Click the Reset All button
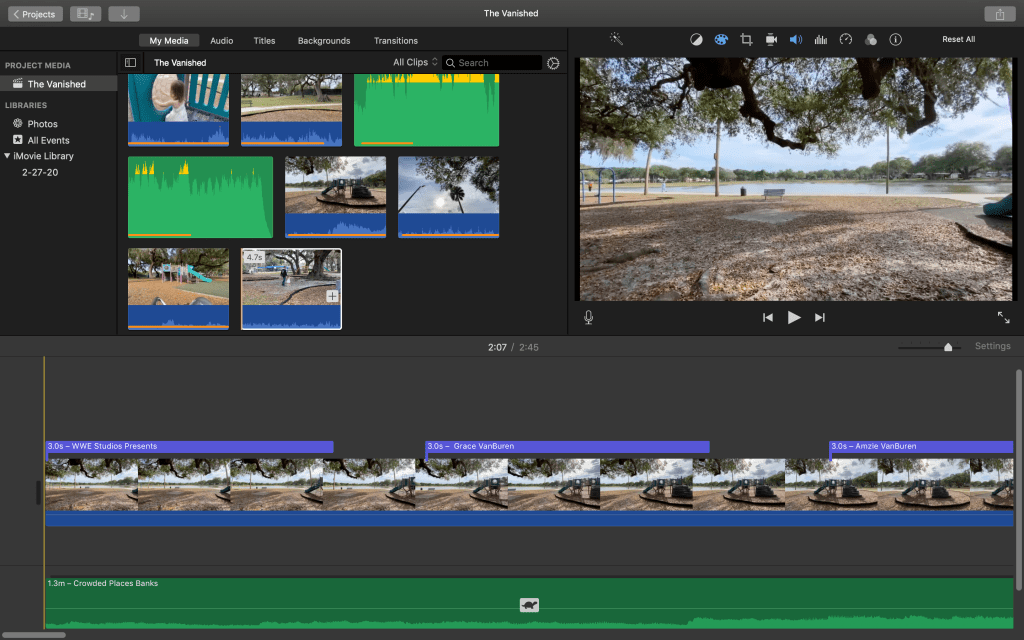 coord(958,40)
